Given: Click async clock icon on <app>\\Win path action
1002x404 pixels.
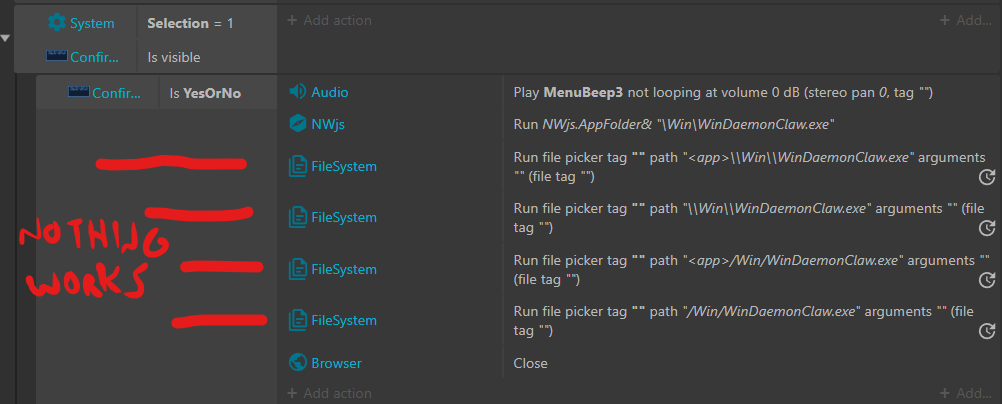Looking at the screenshot, I should click(985, 177).
